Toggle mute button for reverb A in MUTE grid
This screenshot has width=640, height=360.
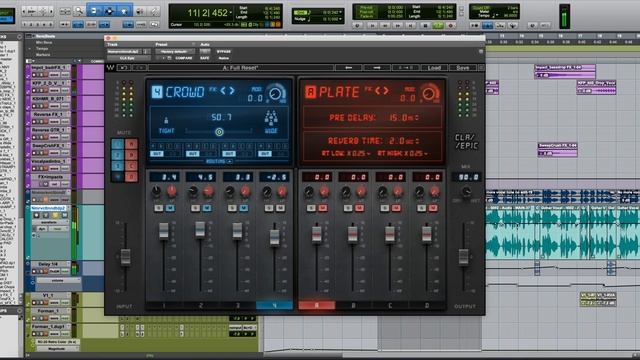[x=131, y=144]
